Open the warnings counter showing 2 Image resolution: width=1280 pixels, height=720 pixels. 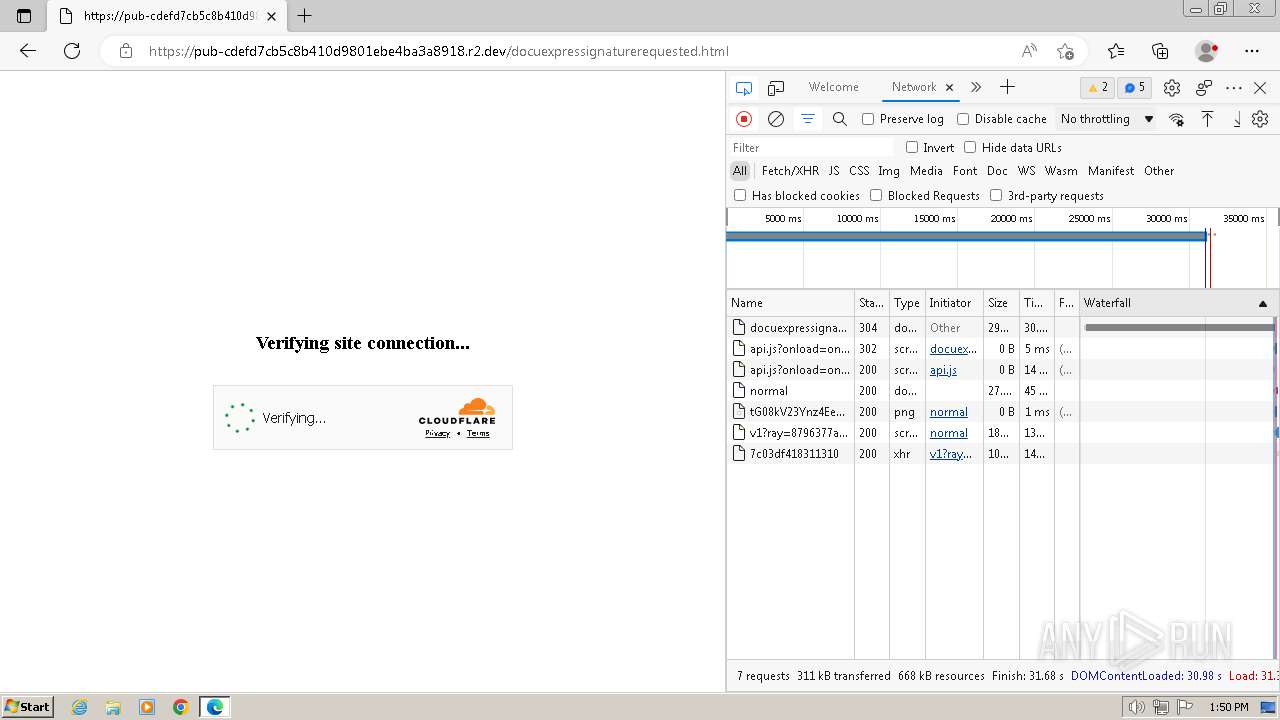(x=1097, y=88)
